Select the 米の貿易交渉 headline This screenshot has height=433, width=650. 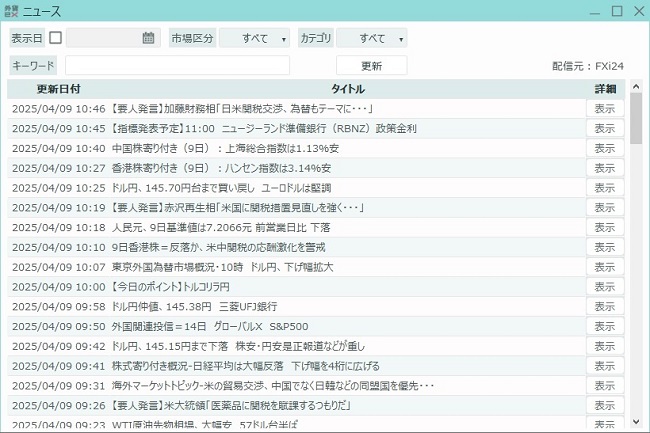click(x=273, y=386)
